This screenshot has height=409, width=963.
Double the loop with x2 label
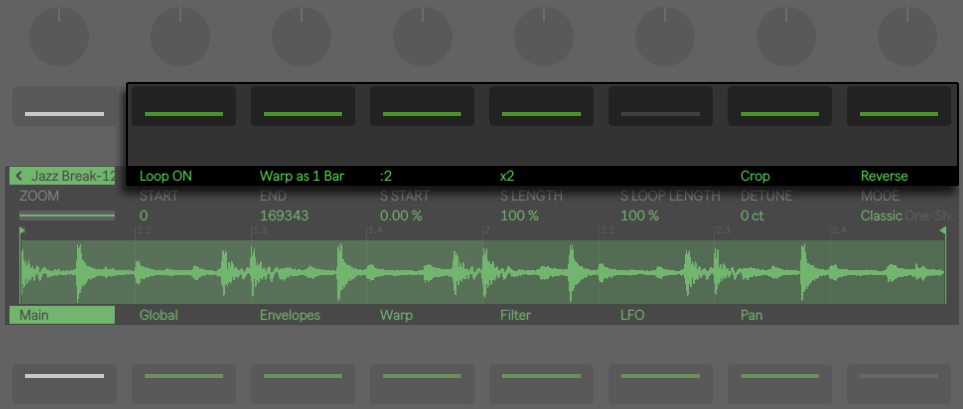pyautogui.click(x=507, y=176)
